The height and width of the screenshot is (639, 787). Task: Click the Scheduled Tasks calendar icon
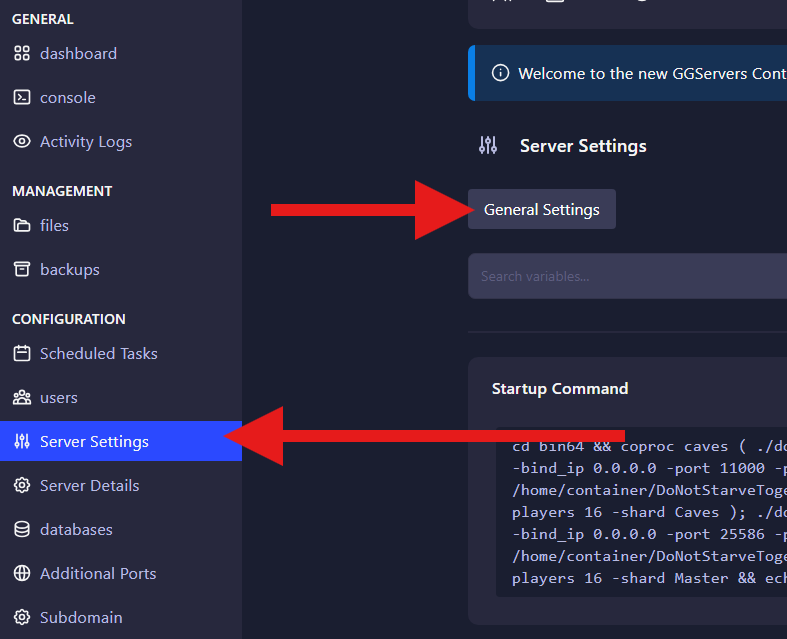coord(21,354)
